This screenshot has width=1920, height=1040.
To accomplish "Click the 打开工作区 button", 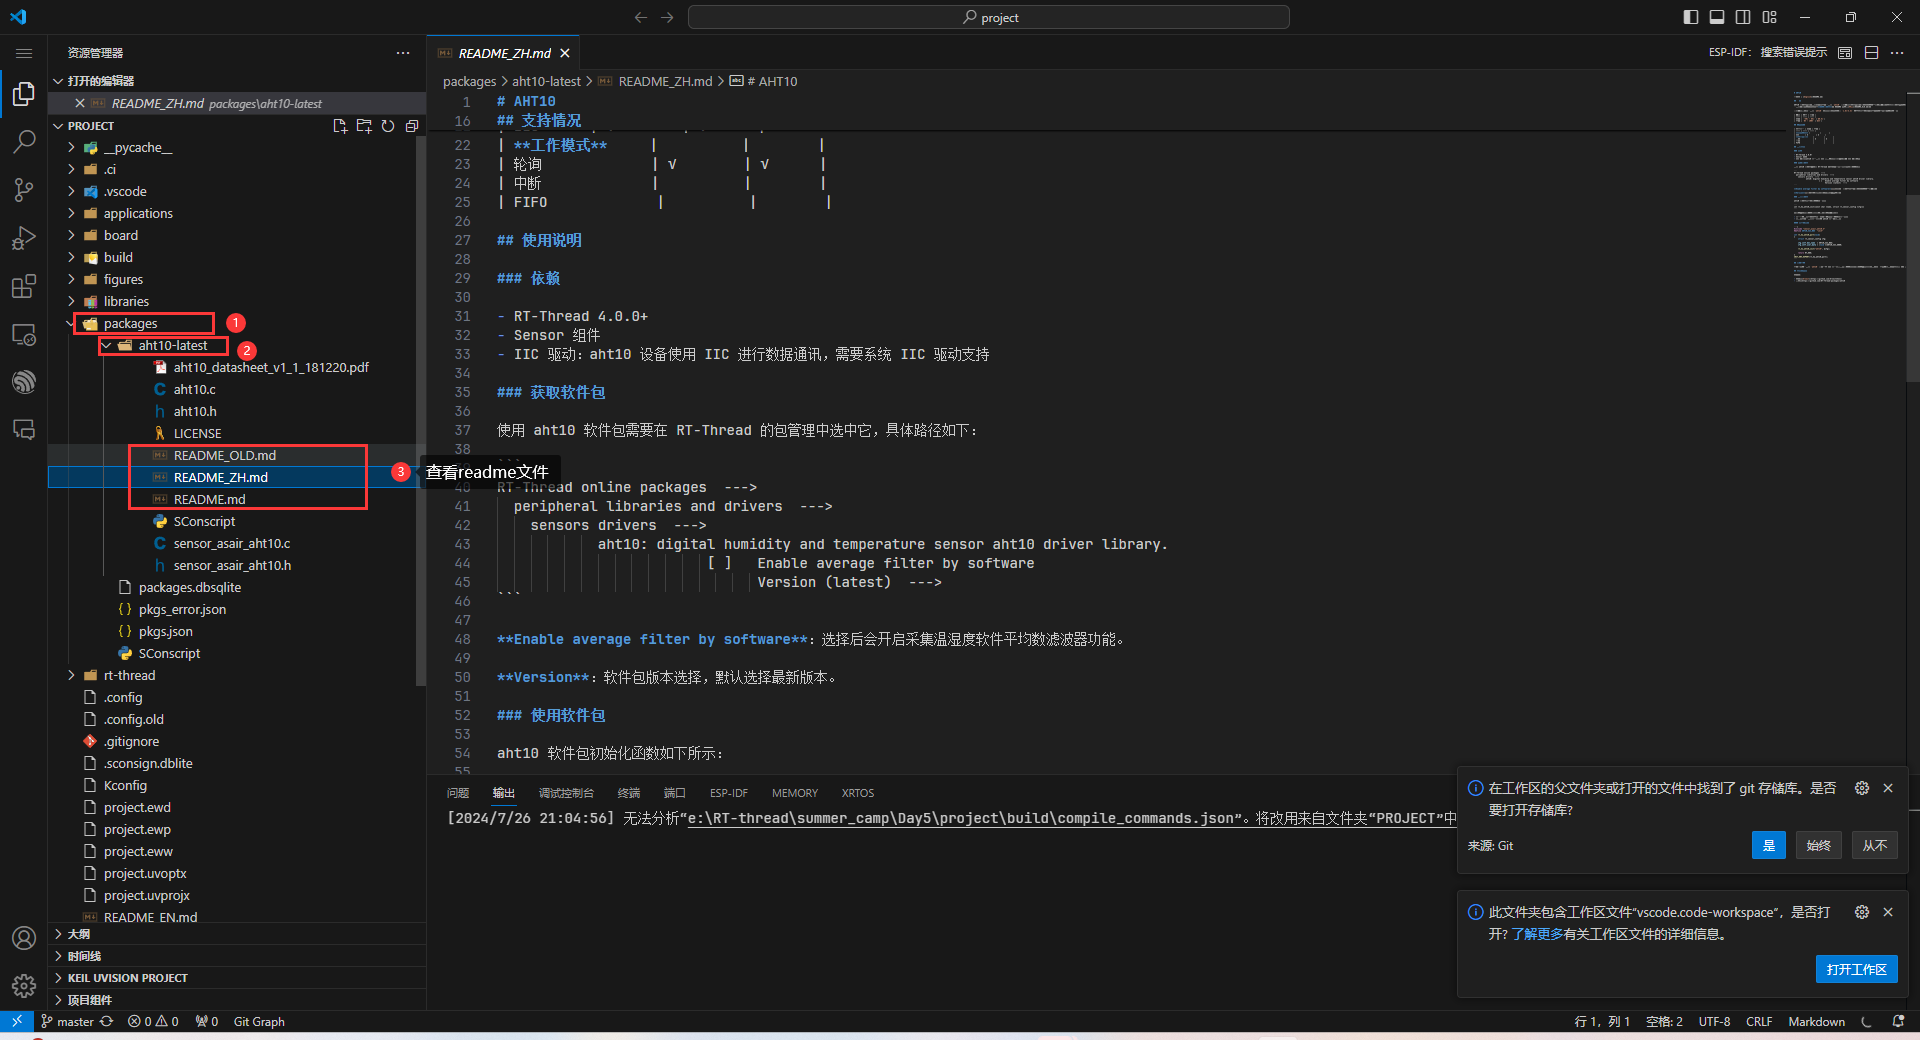I will pos(1857,969).
